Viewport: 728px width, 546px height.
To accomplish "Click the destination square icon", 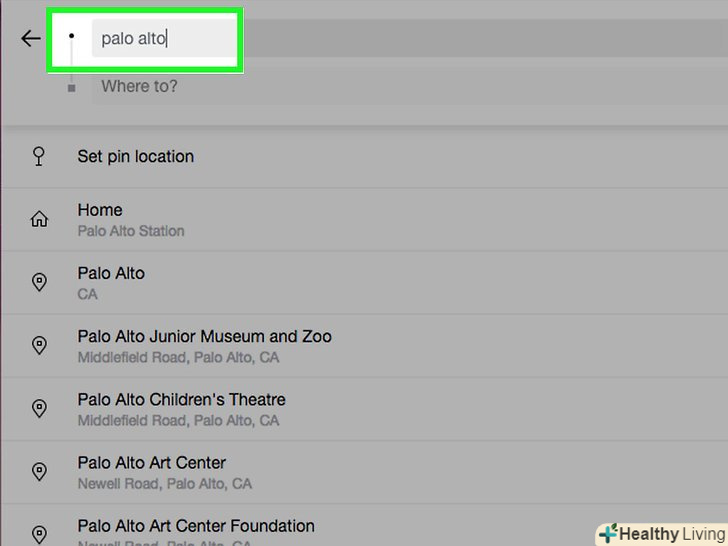I will tap(71, 88).
